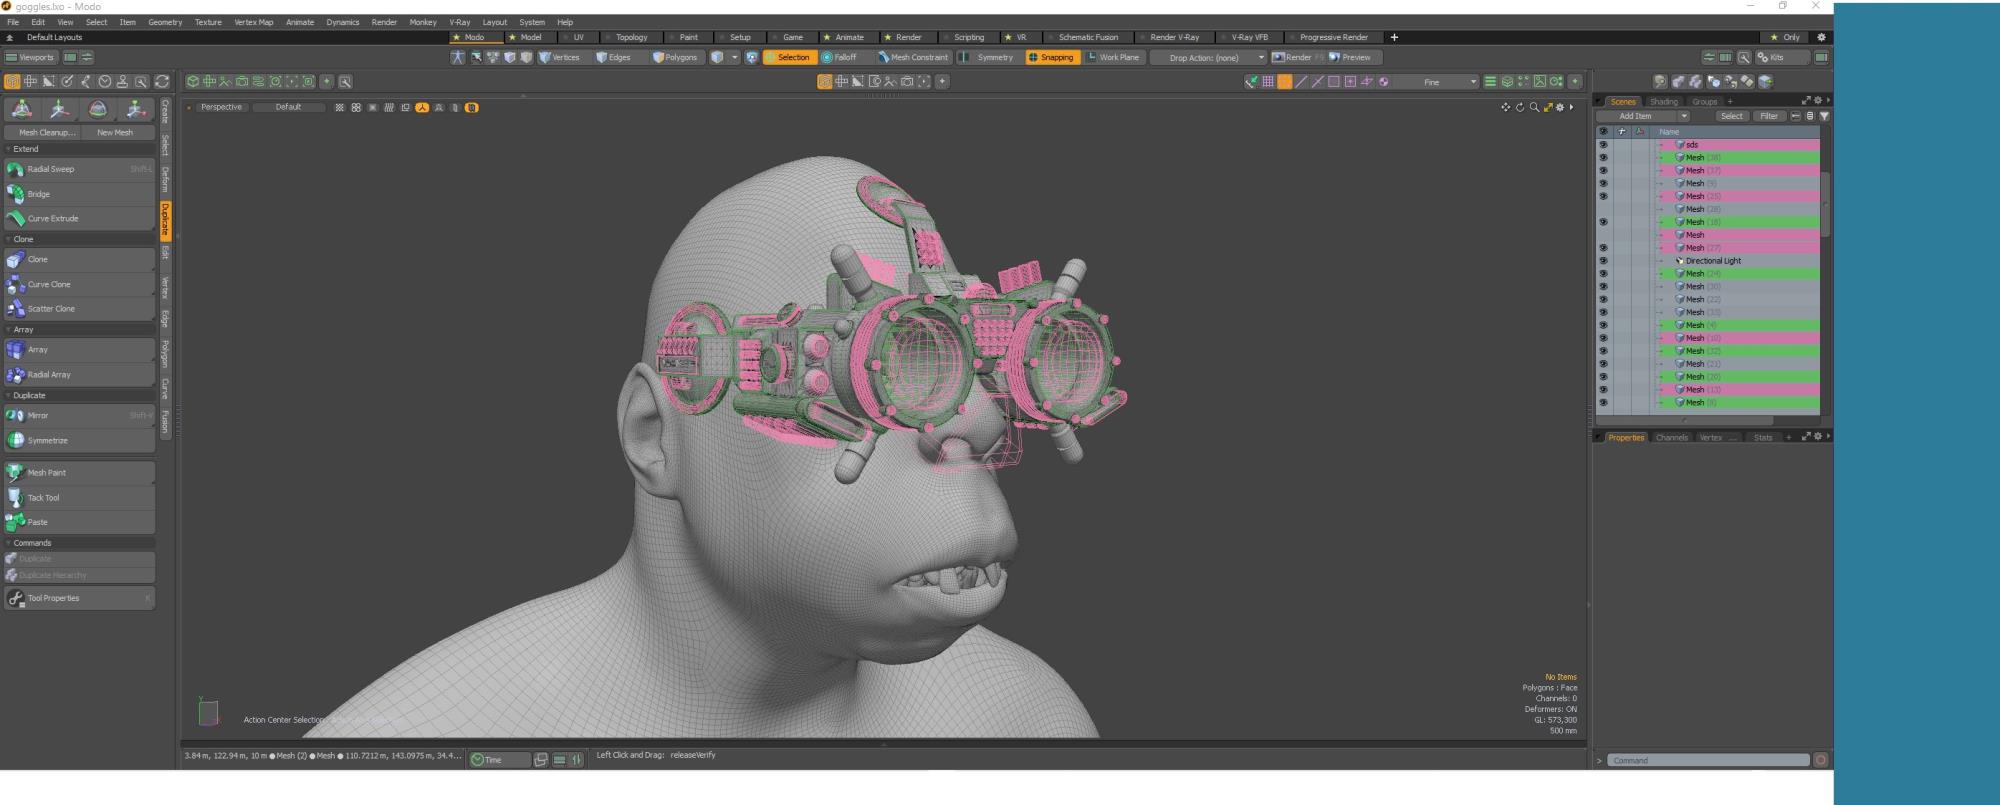
Task: Click the Viewports button
Action: click(30, 57)
